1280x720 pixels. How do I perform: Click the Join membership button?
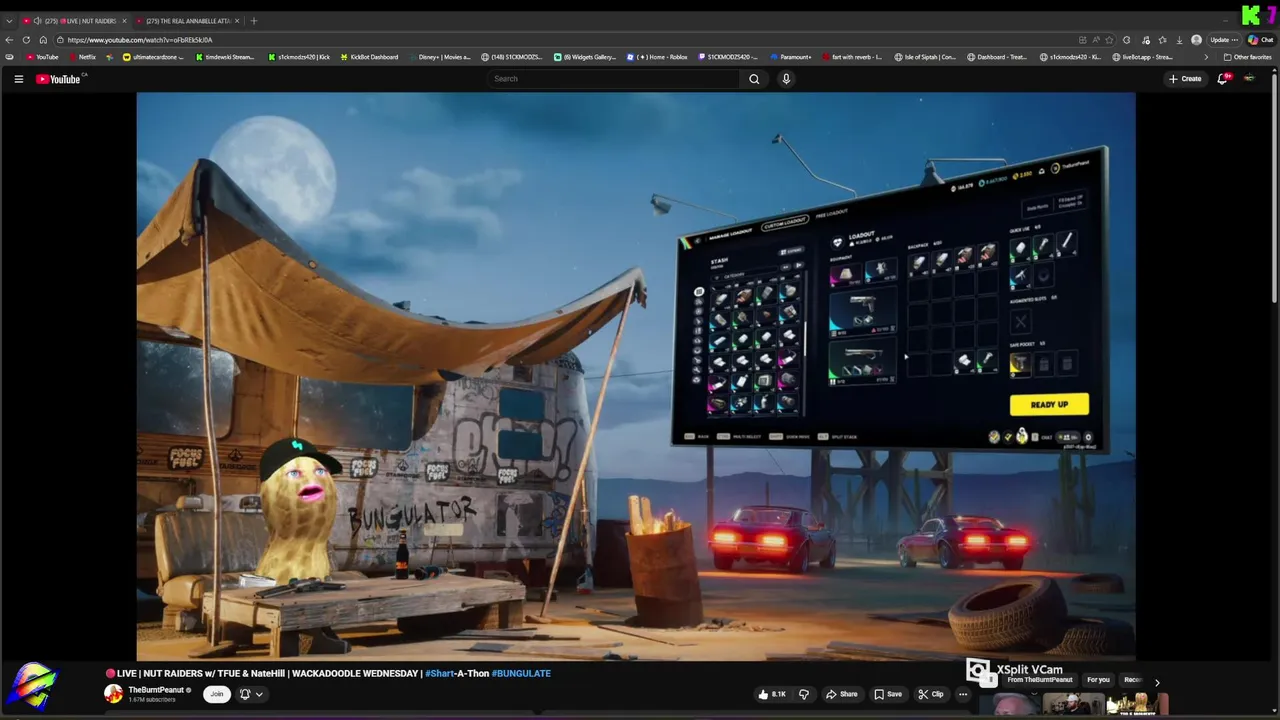coord(216,694)
